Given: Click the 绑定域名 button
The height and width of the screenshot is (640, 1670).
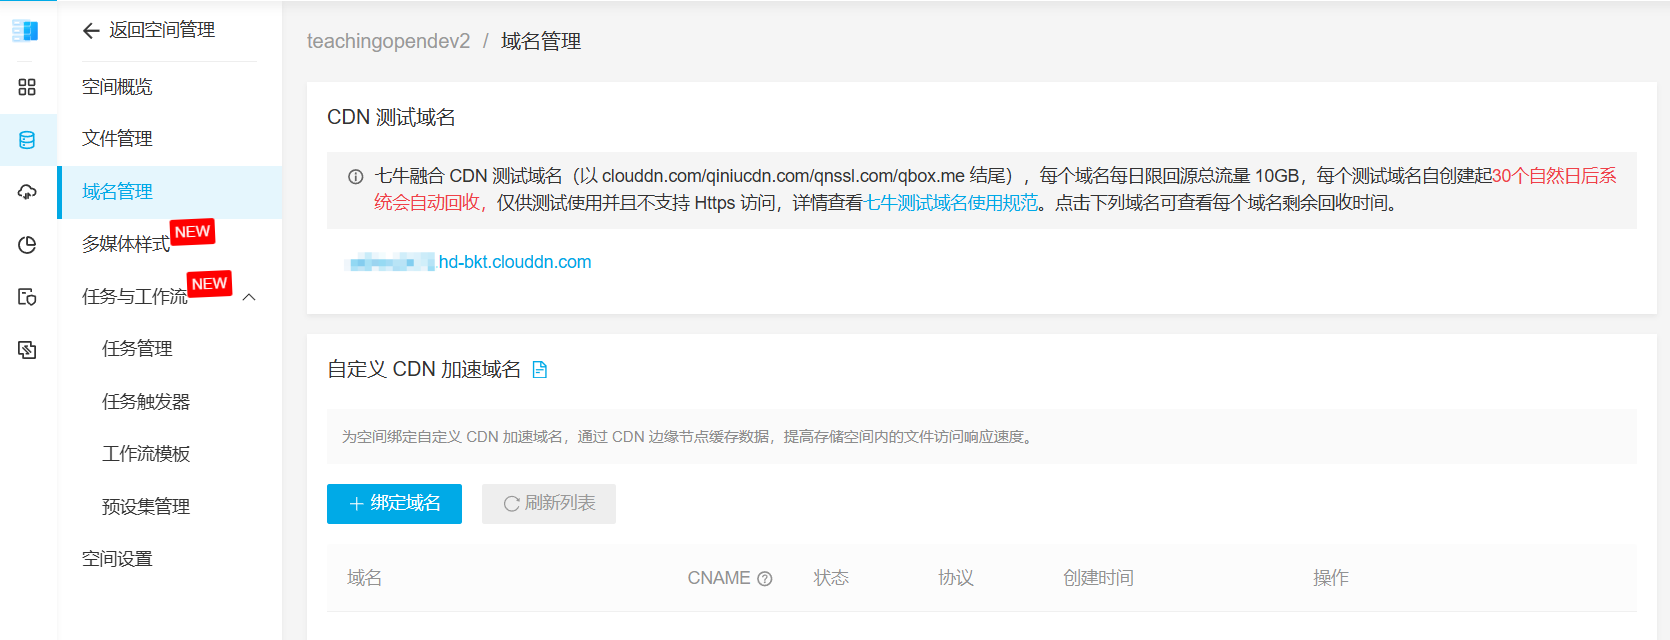Looking at the screenshot, I should click(394, 504).
